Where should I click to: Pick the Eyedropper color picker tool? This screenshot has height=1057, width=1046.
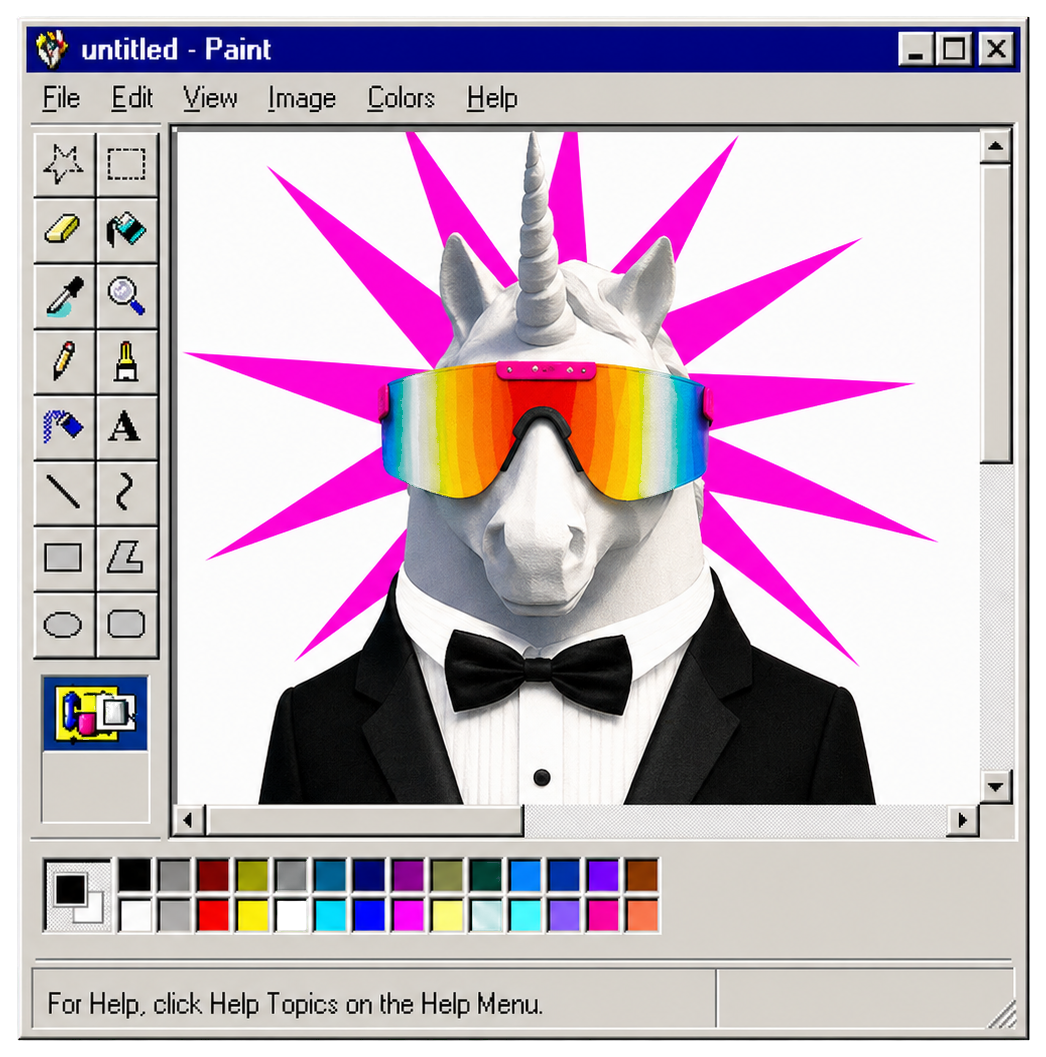63,296
